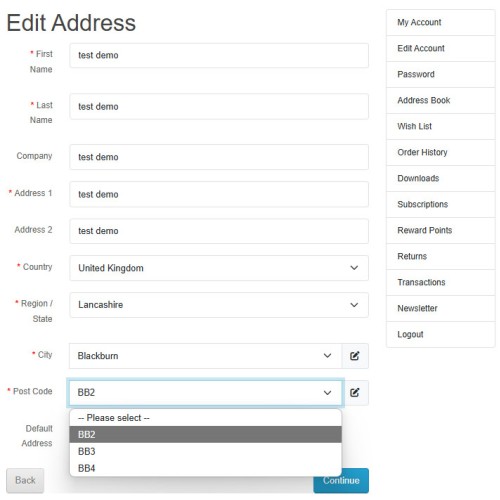Expand the Region / State dropdown Lancashire
The width and height of the screenshot is (500, 500).
coord(219,305)
